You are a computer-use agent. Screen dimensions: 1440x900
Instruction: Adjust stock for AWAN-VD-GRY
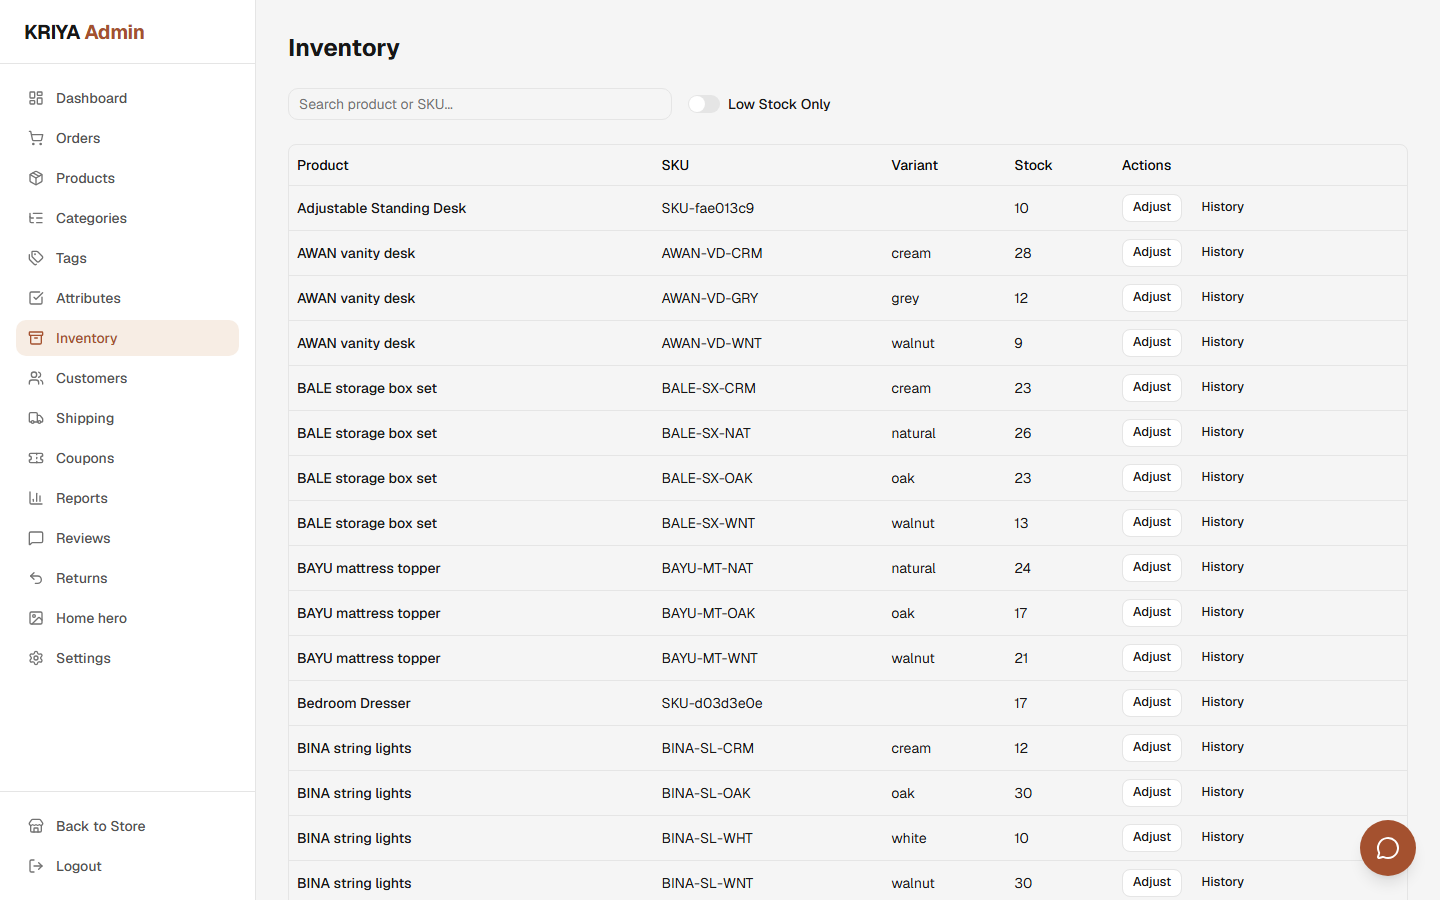point(1152,297)
